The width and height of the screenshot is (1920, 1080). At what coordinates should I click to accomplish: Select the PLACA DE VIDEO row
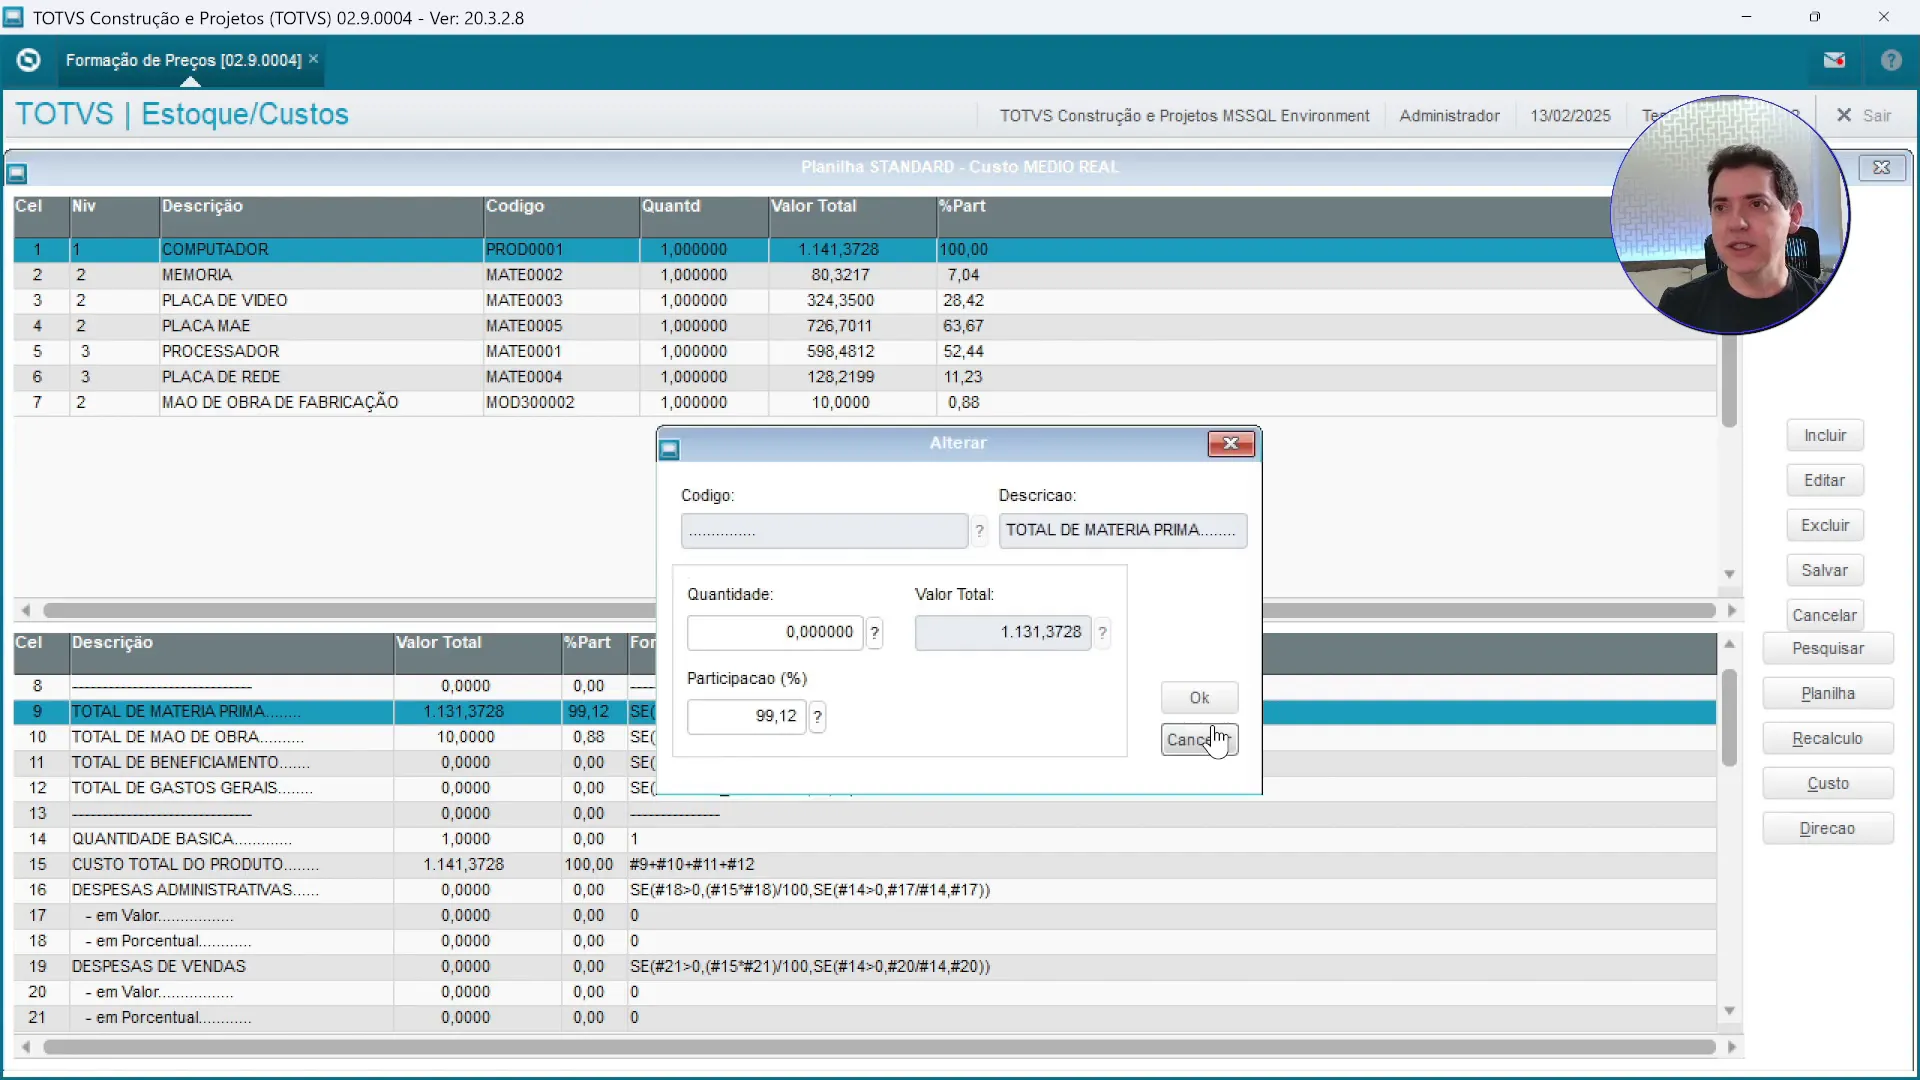[224, 300]
